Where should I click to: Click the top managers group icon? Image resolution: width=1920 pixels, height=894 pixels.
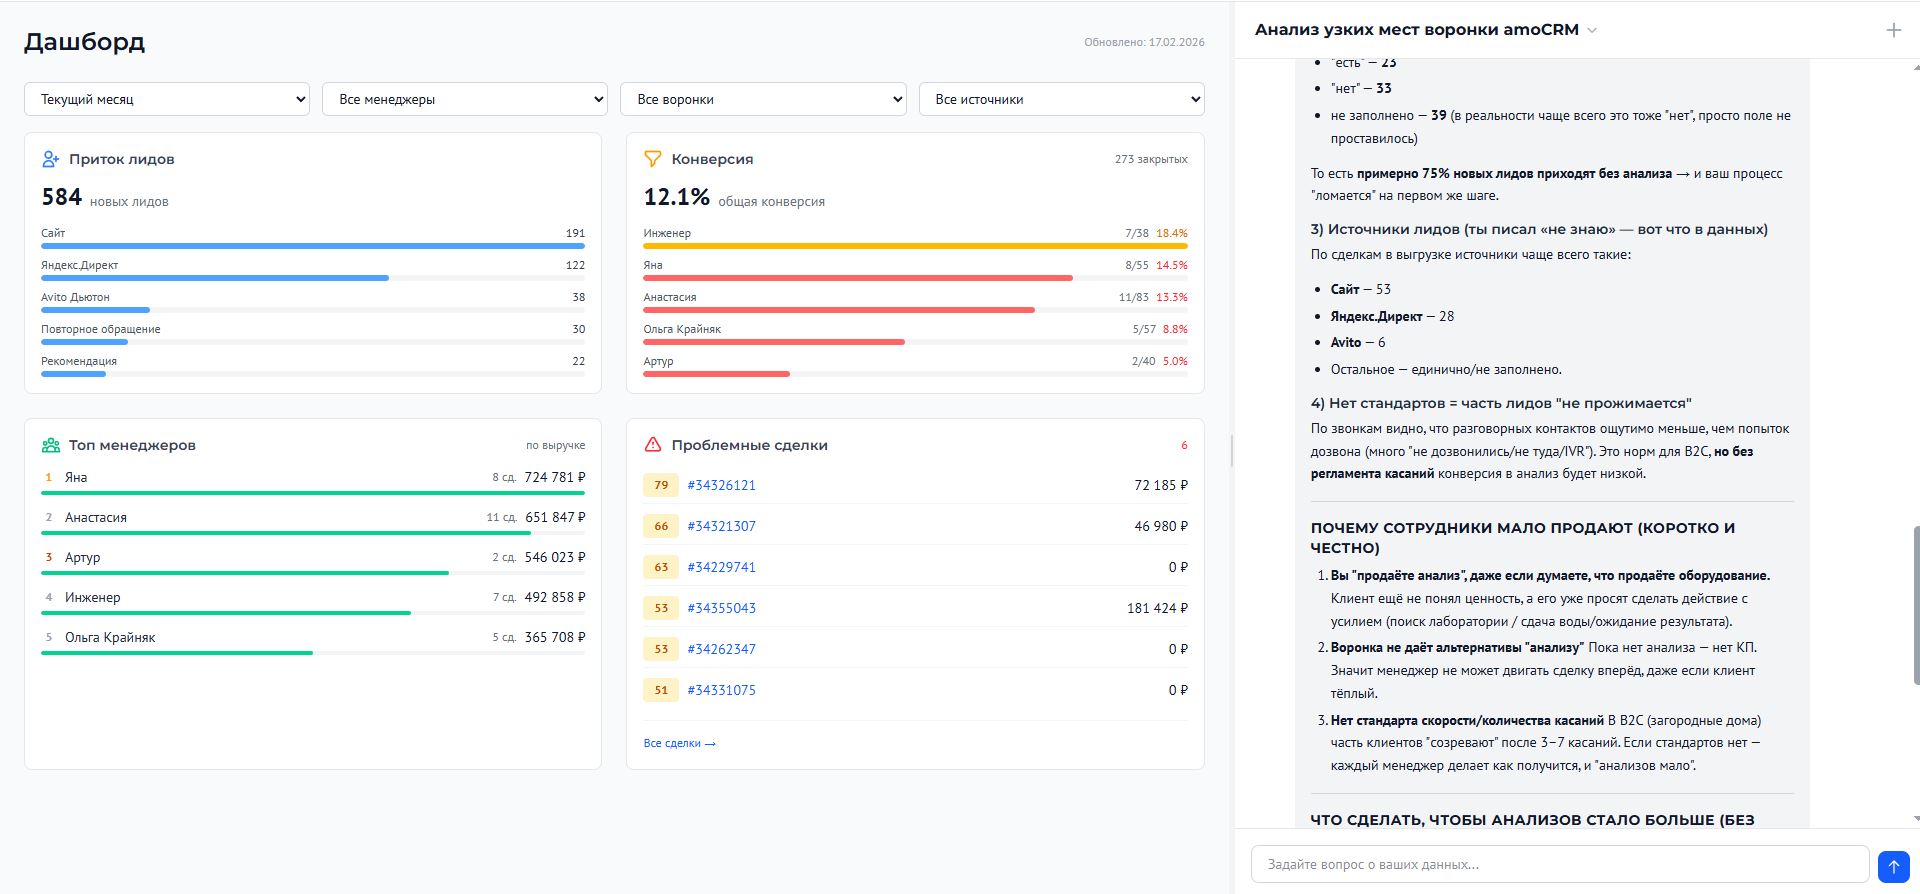point(51,445)
